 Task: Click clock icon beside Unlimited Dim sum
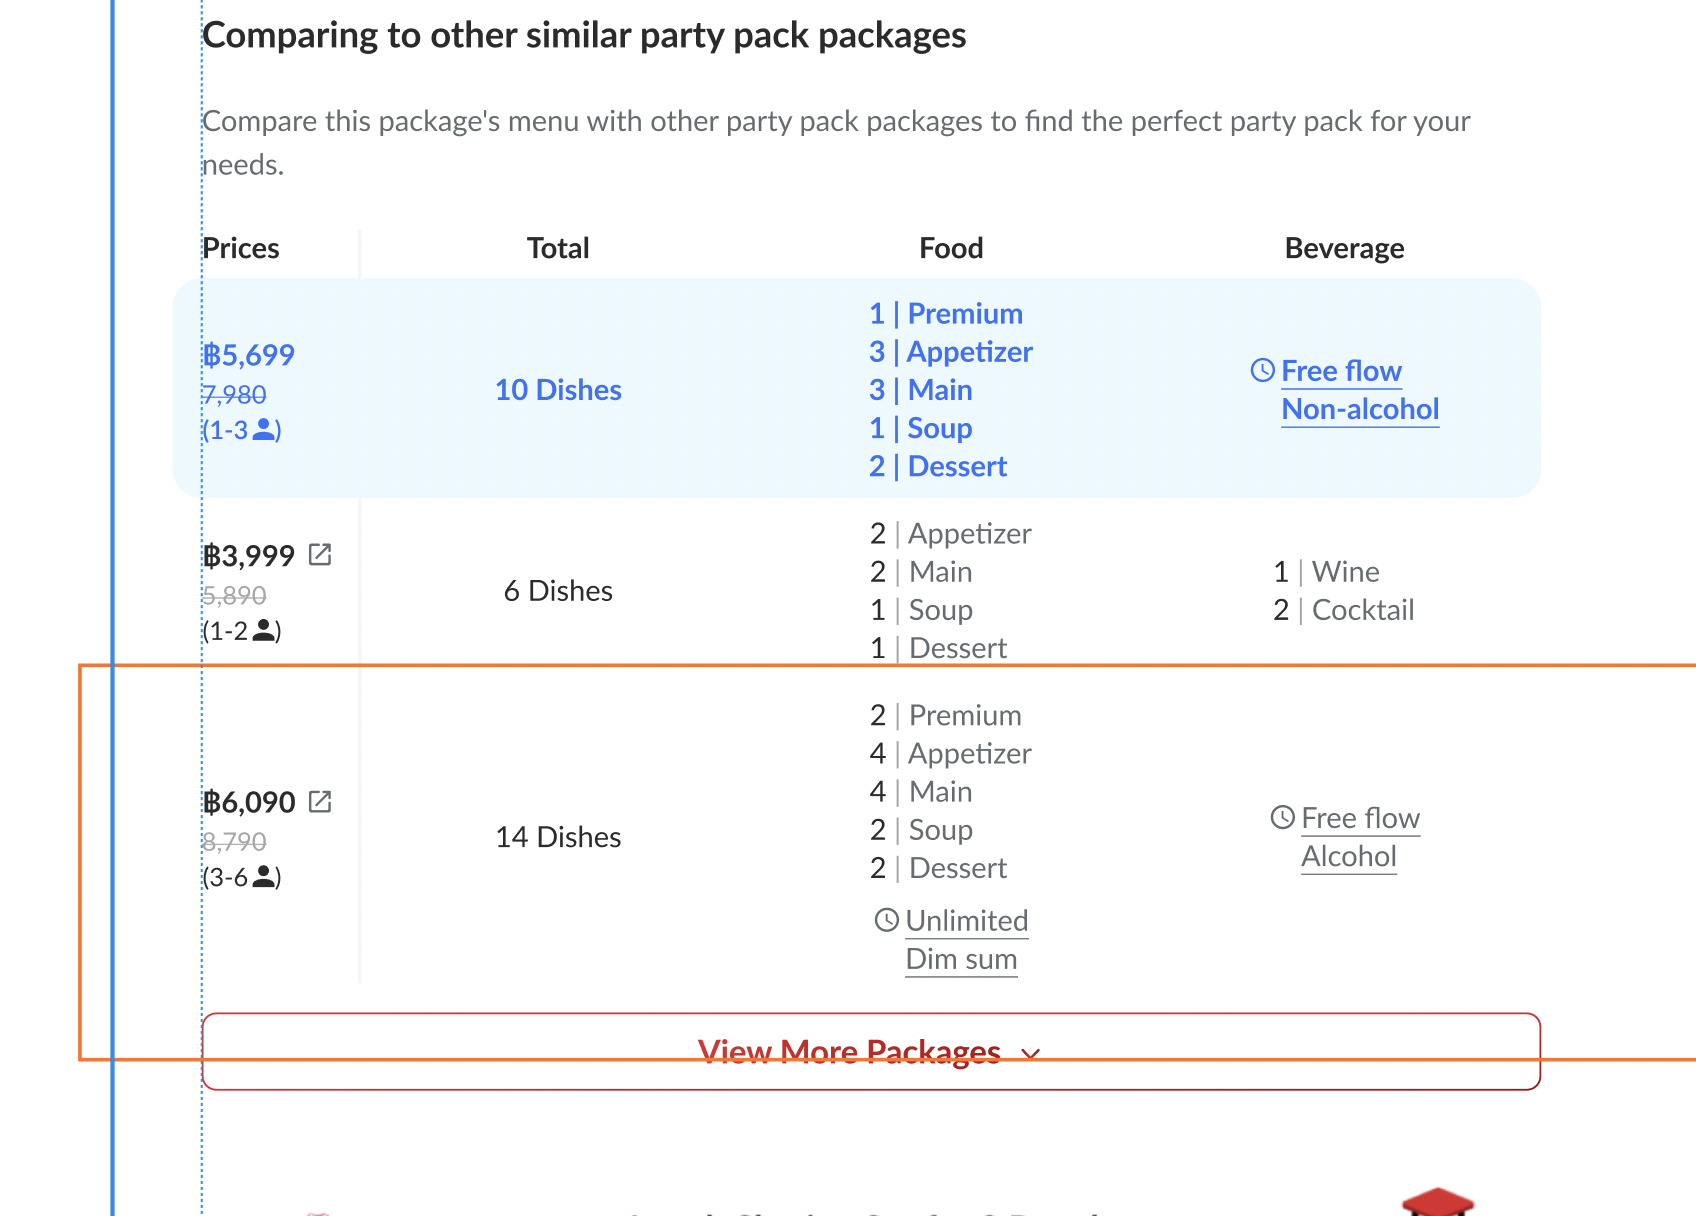[887, 920]
